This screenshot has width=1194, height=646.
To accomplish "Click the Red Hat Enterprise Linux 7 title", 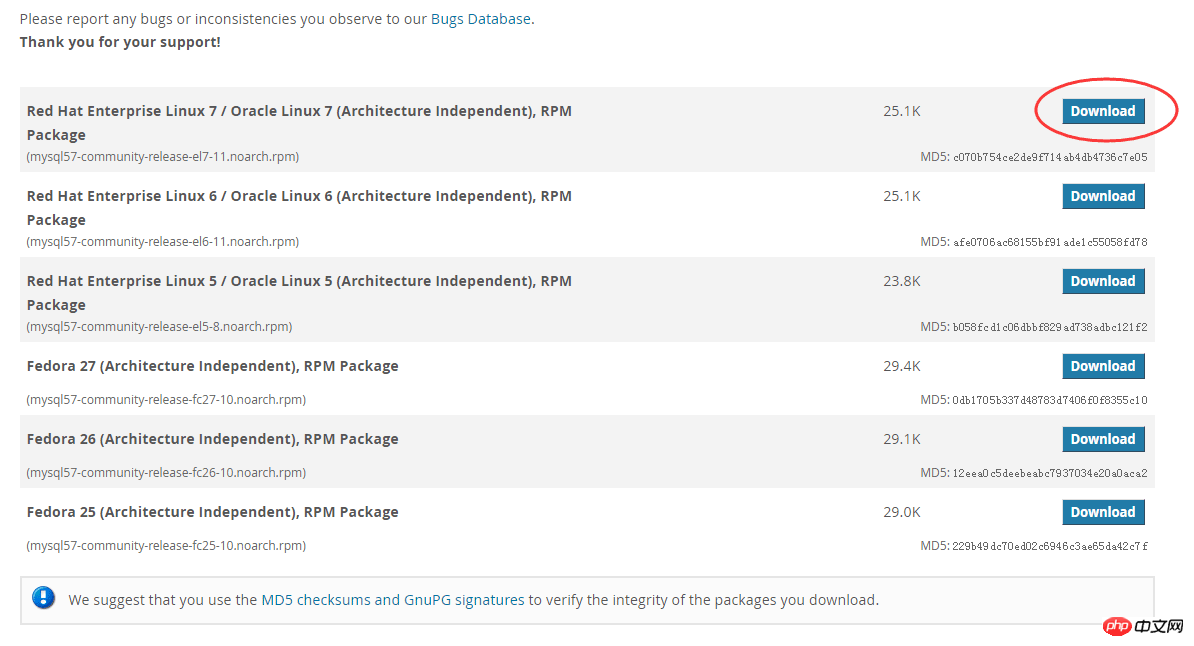I will (299, 123).
